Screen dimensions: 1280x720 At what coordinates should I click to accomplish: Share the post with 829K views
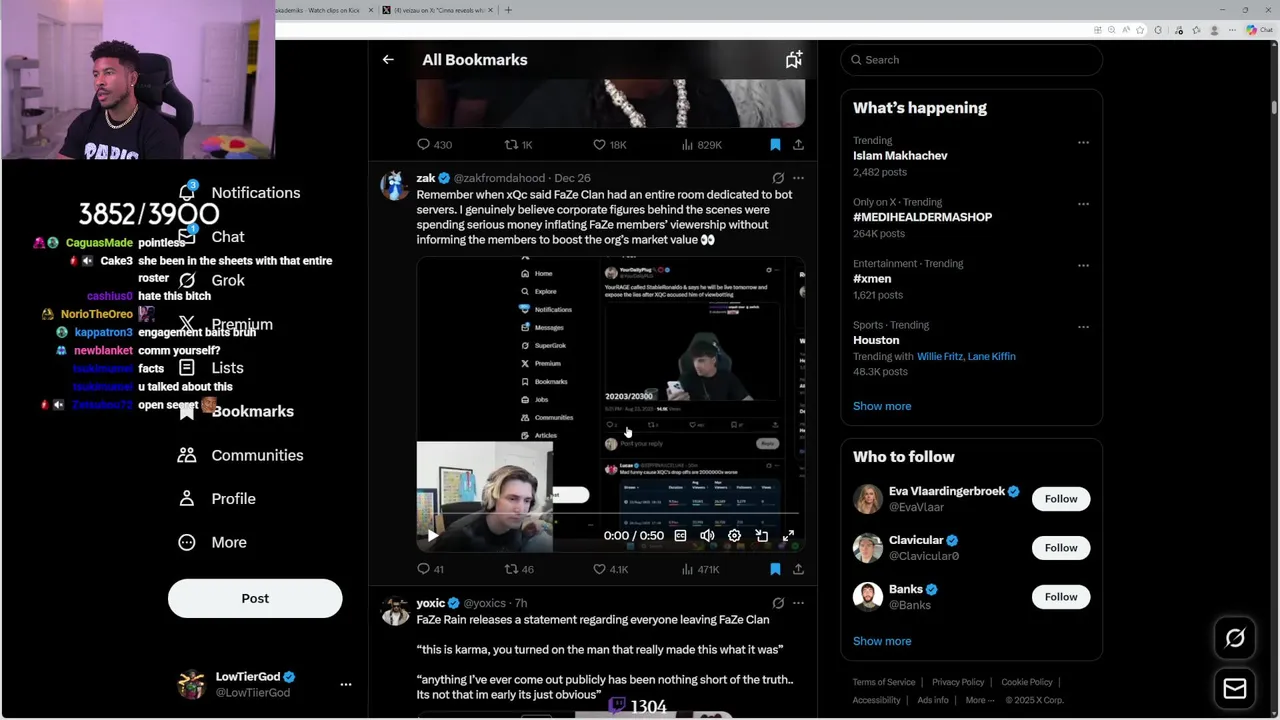(798, 145)
